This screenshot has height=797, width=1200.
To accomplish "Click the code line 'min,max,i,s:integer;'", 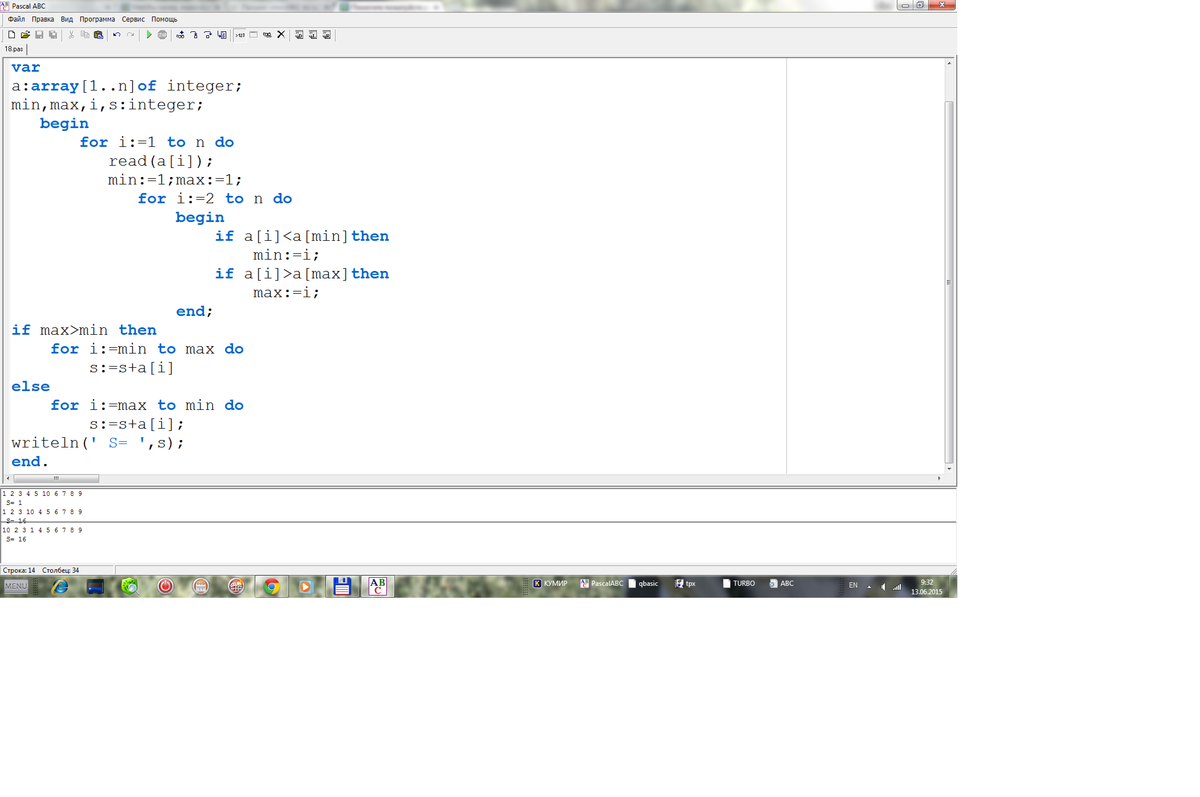I will coord(107,105).
